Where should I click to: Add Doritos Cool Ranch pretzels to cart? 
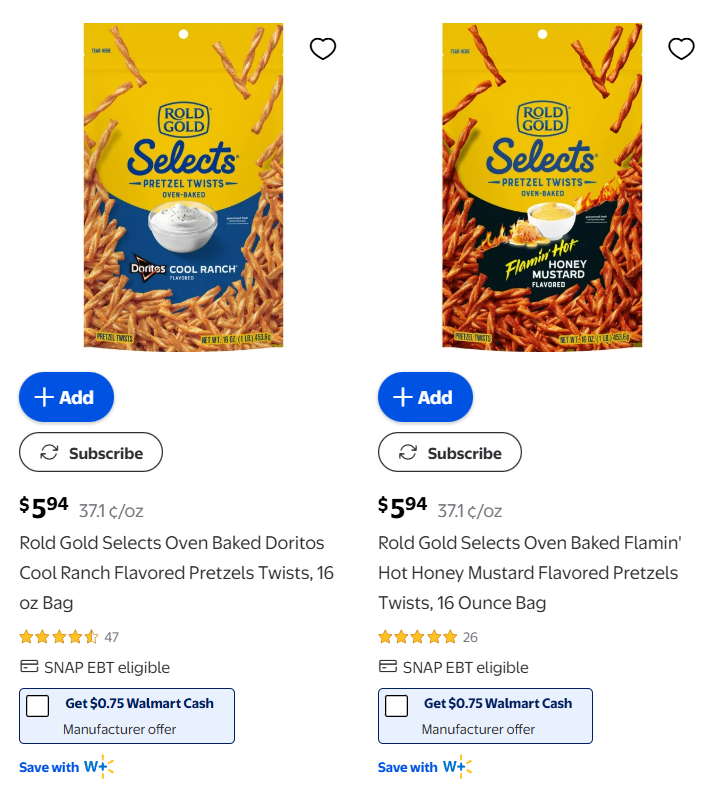point(66,397)
